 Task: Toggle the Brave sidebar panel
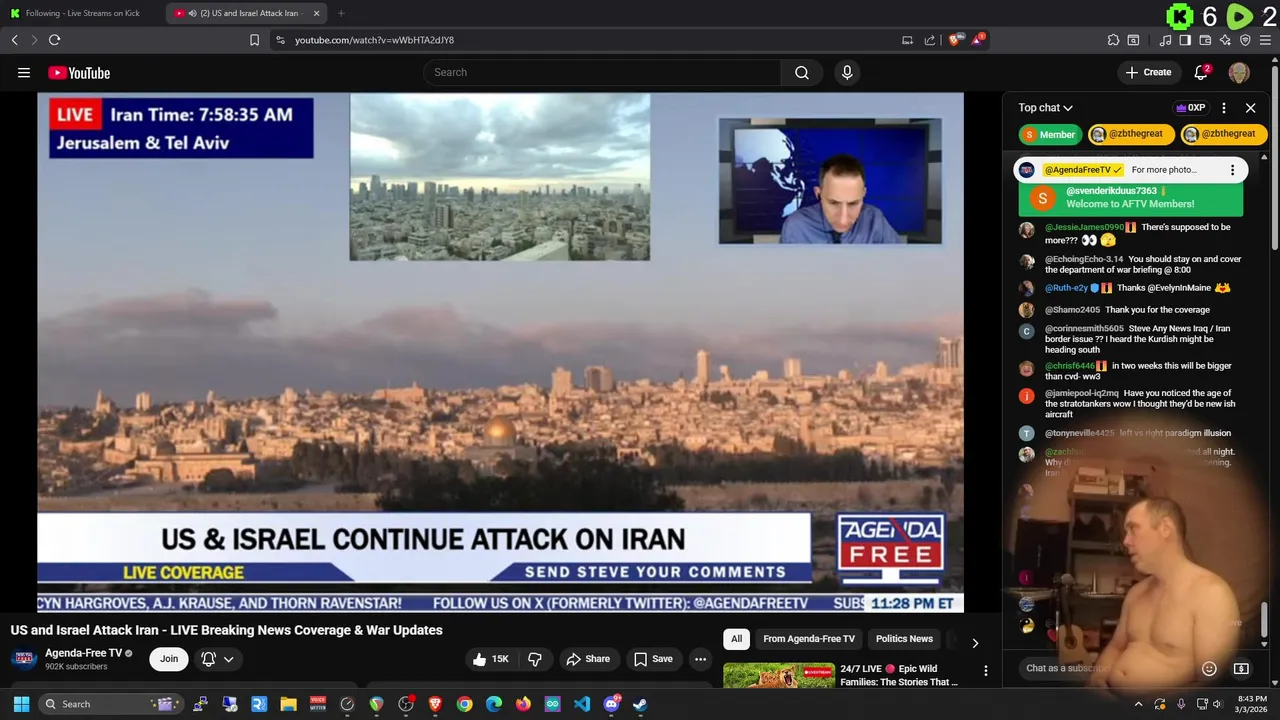pos(1185,40)
